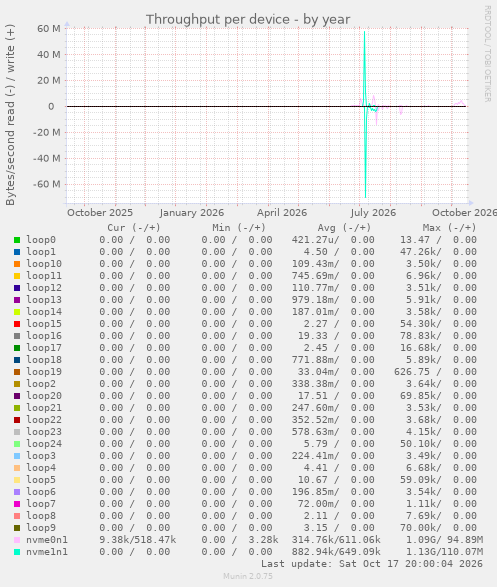Click the 'loop14' legend label
This screenshot has width=497, height=587.
44,311
